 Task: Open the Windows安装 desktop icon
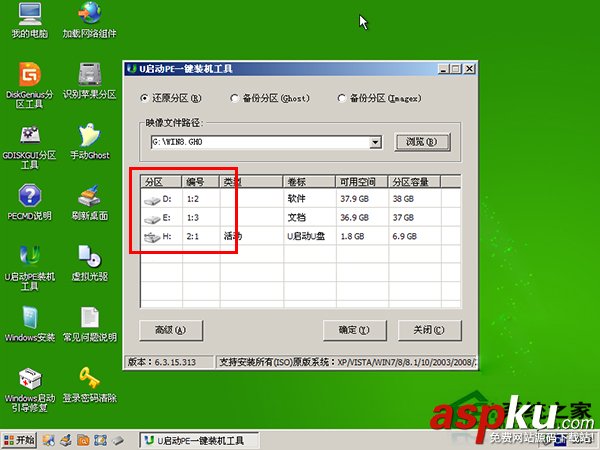29,324
